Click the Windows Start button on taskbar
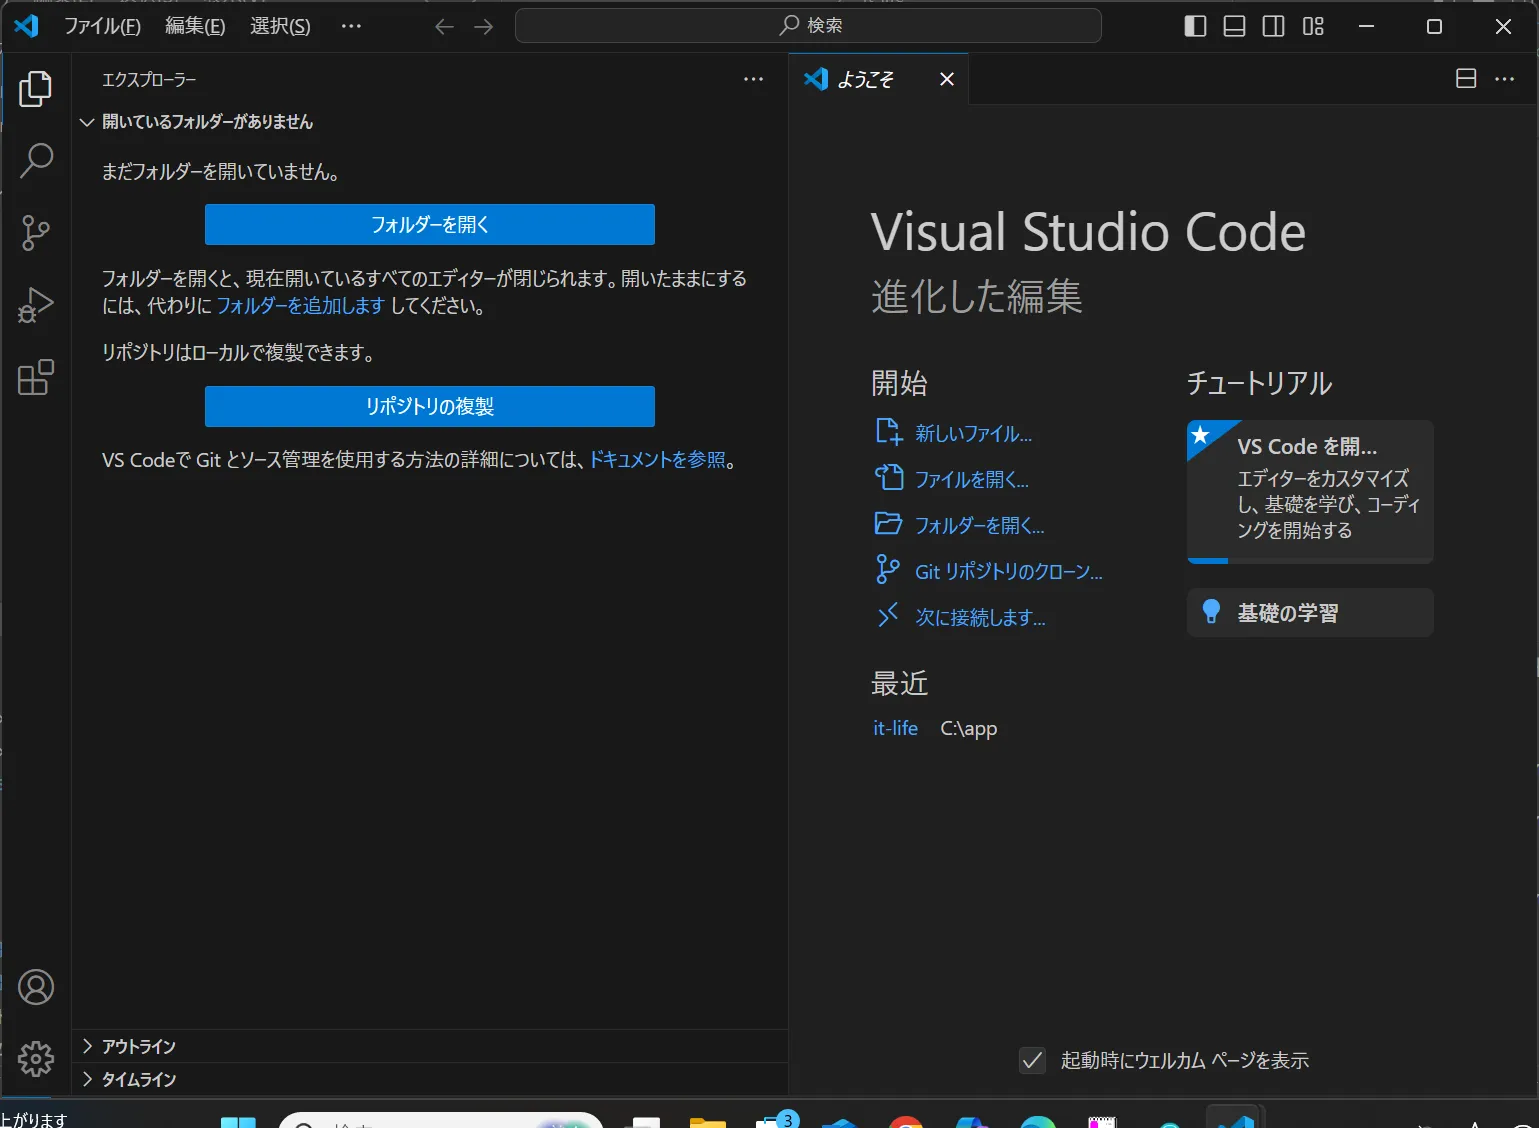 (x=238, y=1122)
